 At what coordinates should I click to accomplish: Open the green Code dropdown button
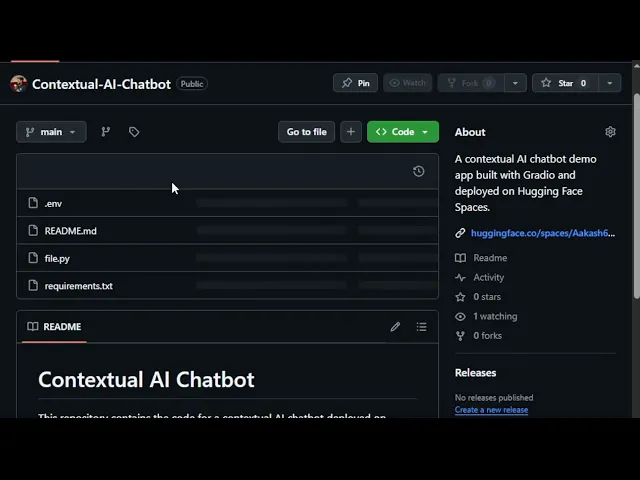tap(403, 132)
